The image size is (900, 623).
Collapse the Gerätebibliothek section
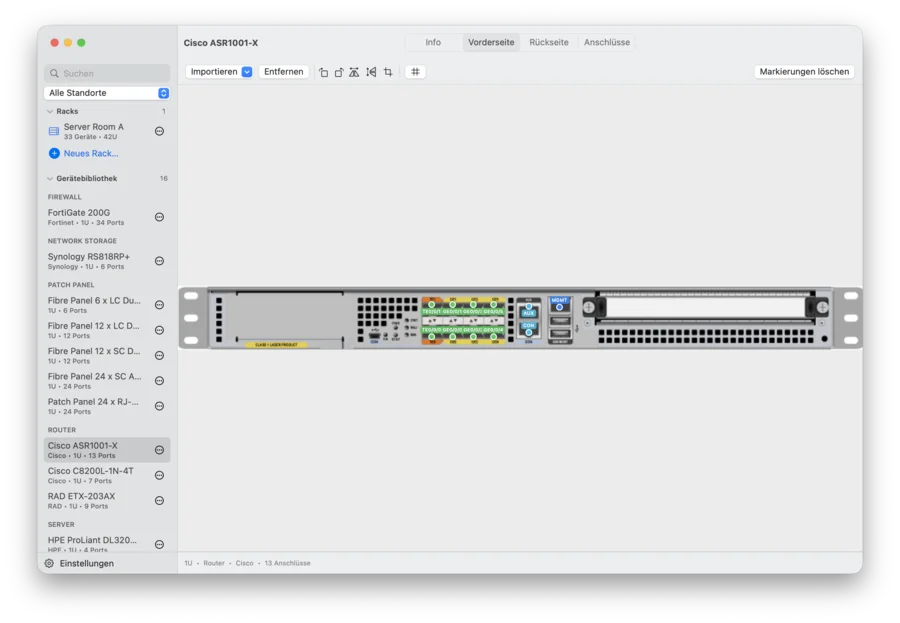pos(50,179)
